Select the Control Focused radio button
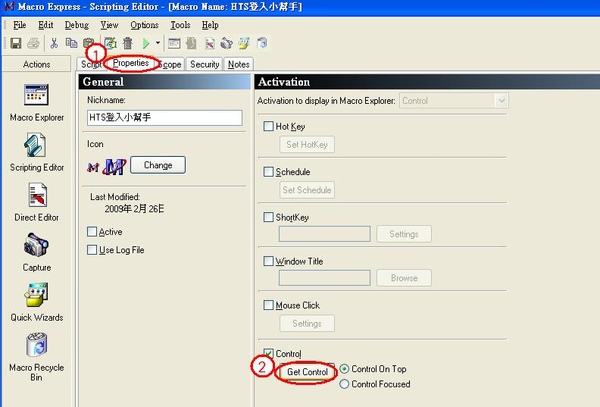 tap(344, 384)
